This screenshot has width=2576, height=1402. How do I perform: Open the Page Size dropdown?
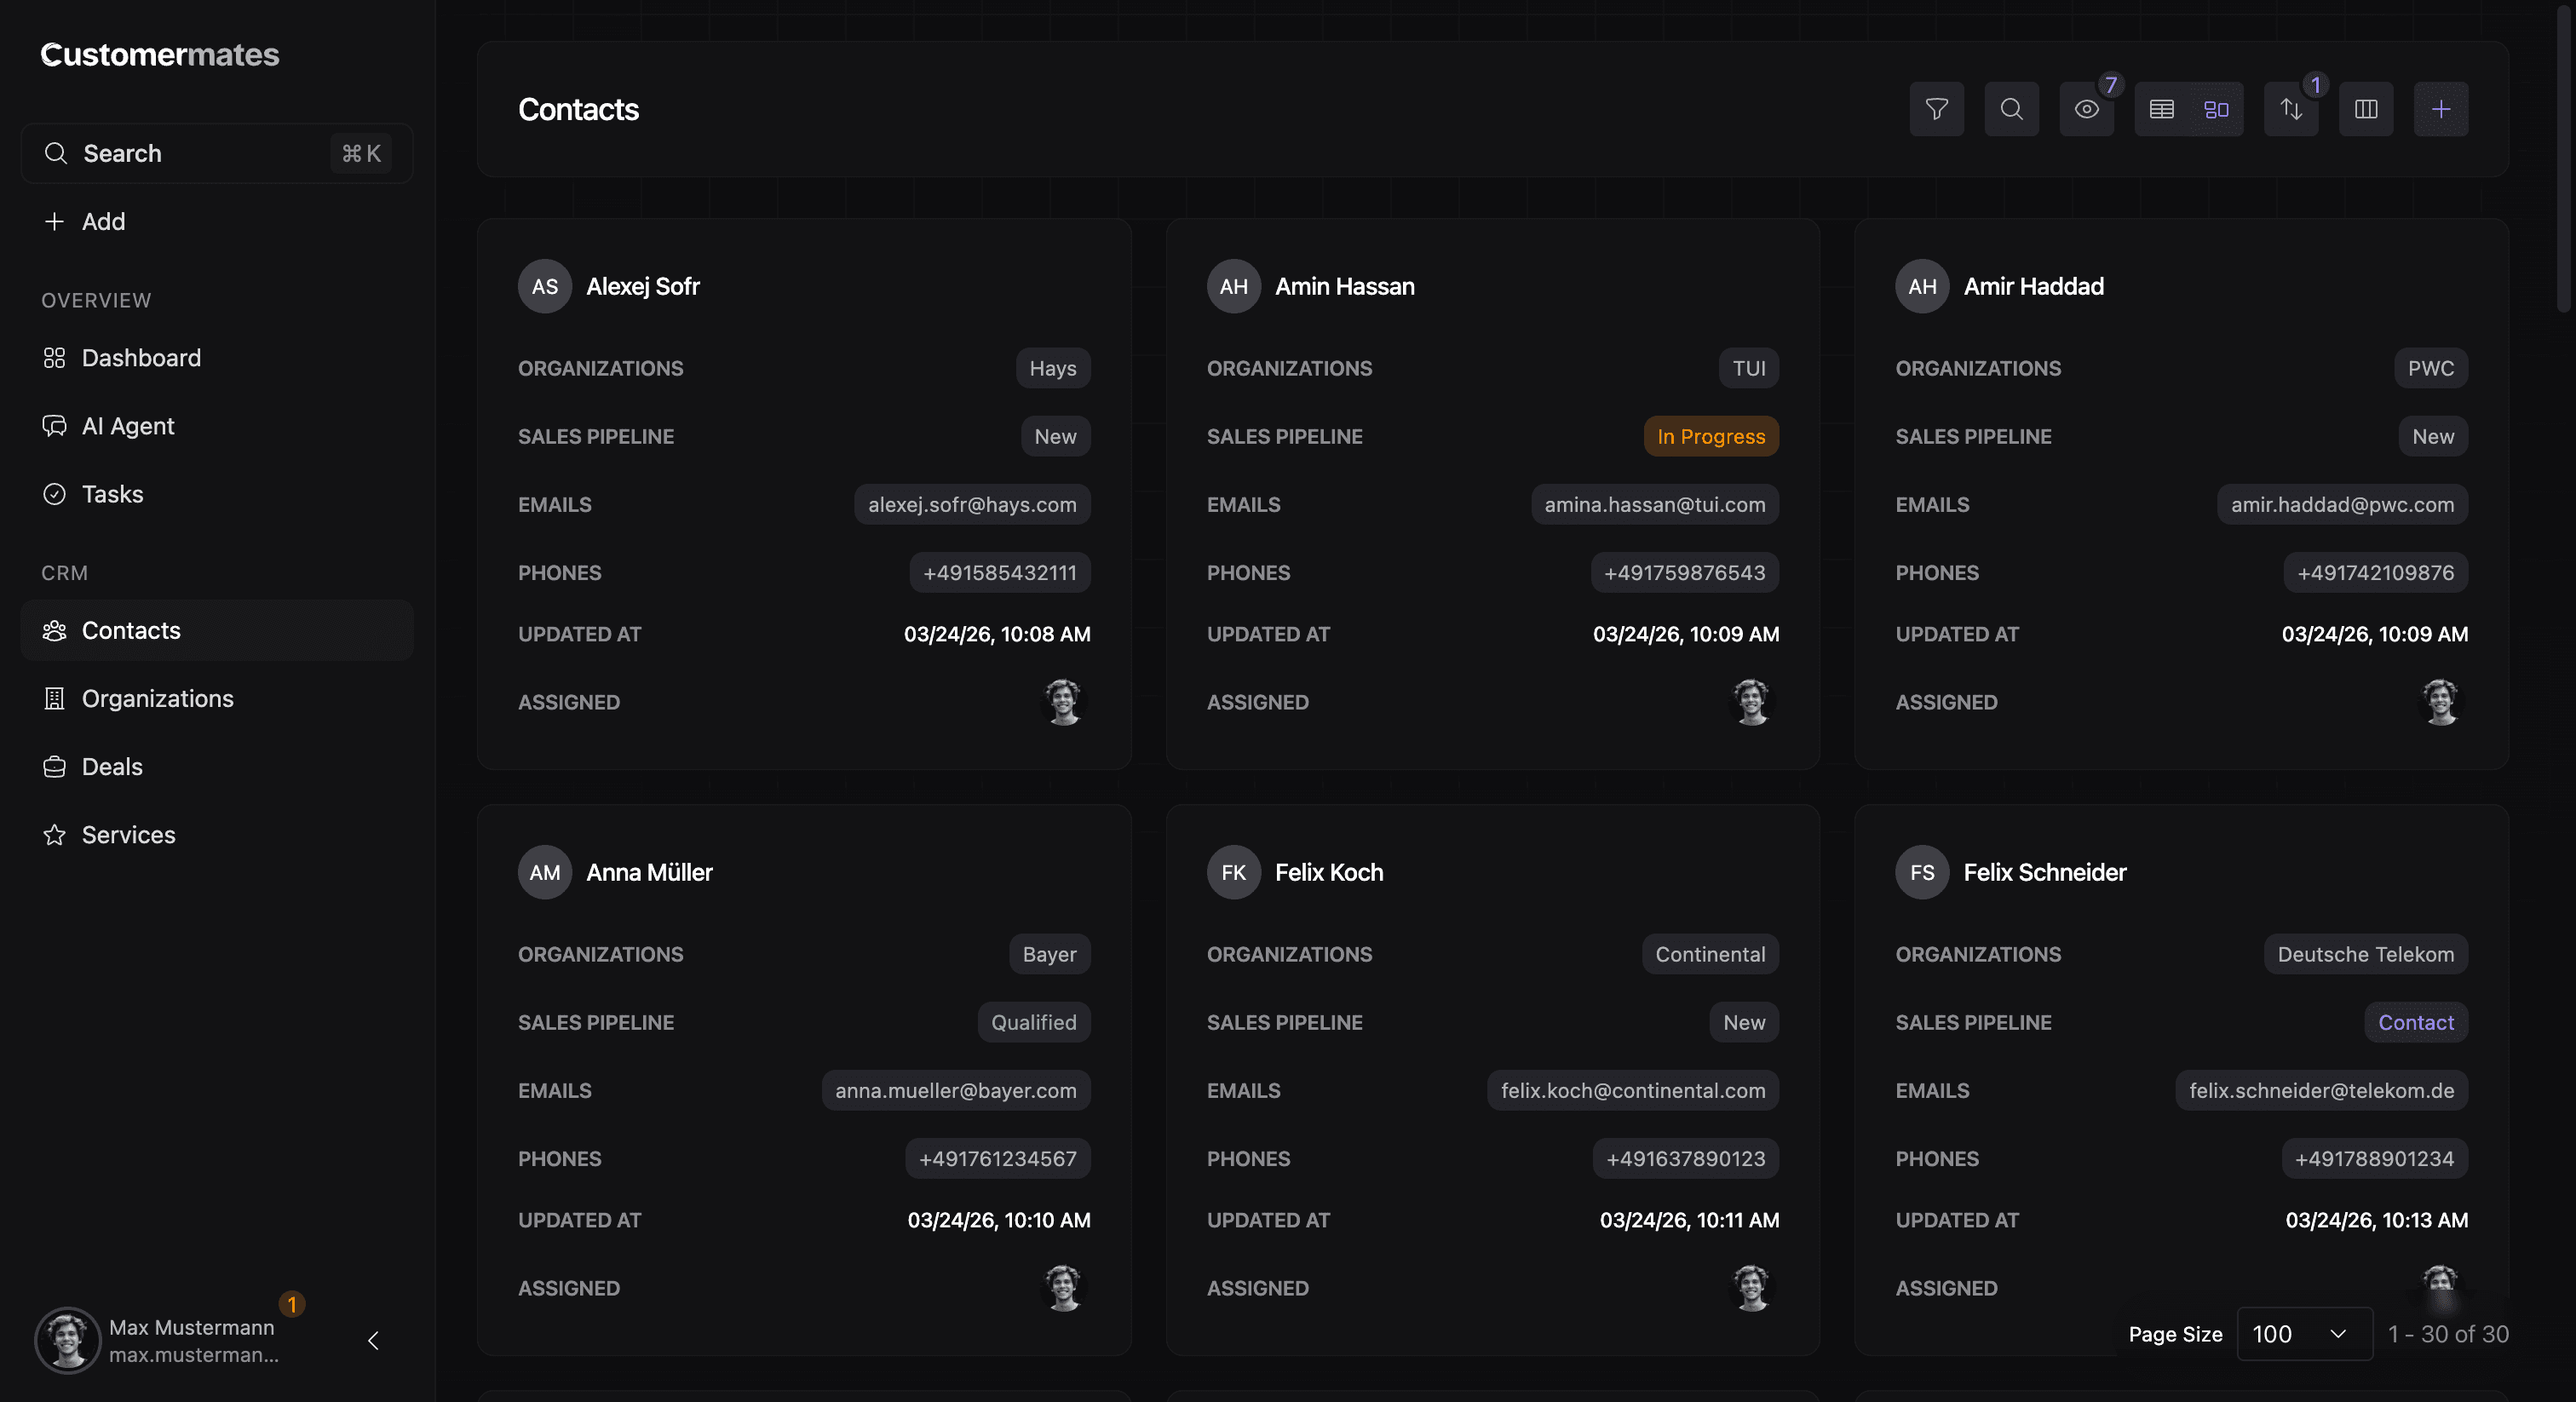coord(2303,1333)
